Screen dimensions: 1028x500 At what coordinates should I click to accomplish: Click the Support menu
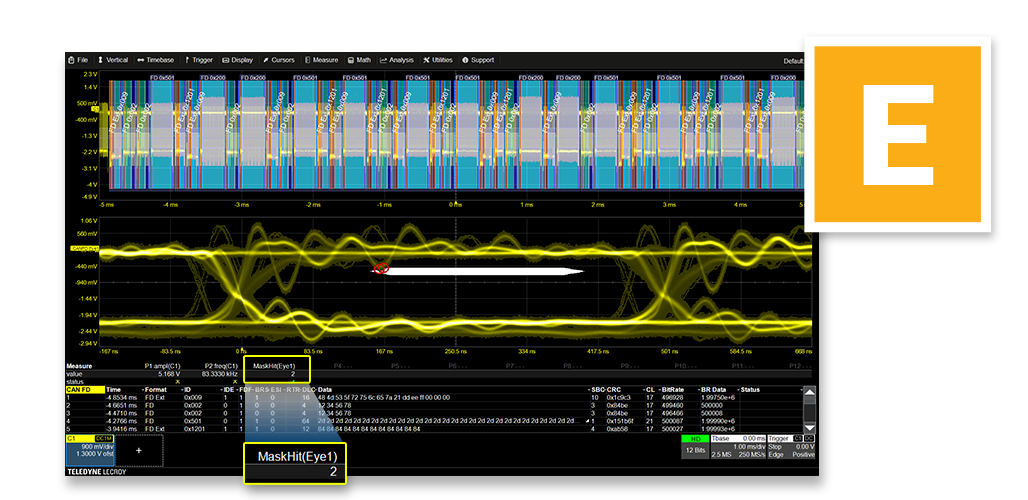(x=478, y=60)
